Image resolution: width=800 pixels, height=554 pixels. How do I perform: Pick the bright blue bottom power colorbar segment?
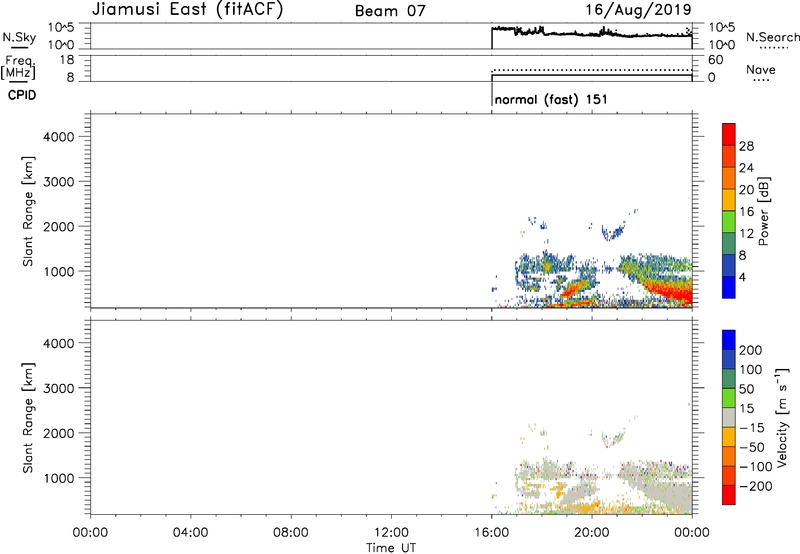(729, 287)
